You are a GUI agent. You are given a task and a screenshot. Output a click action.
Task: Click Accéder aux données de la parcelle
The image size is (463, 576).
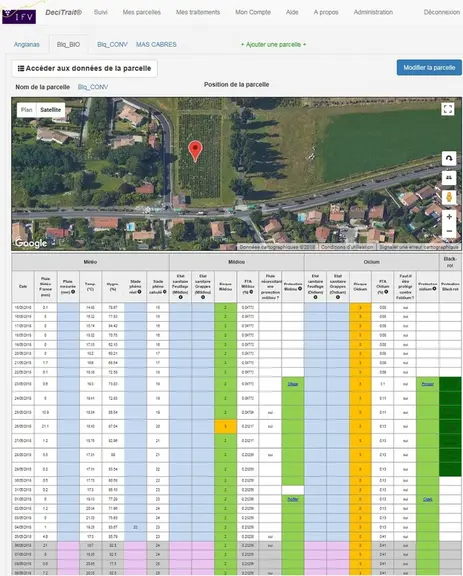85,68
